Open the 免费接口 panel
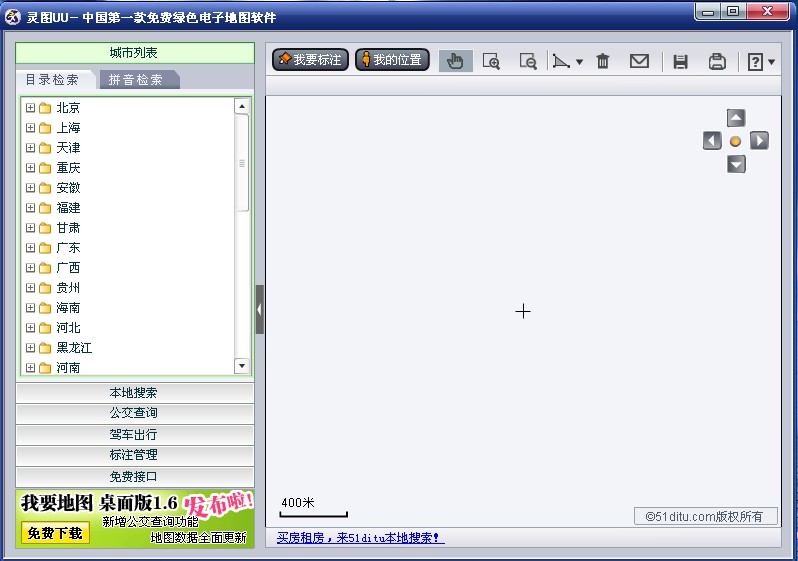 tap(135, 476)
